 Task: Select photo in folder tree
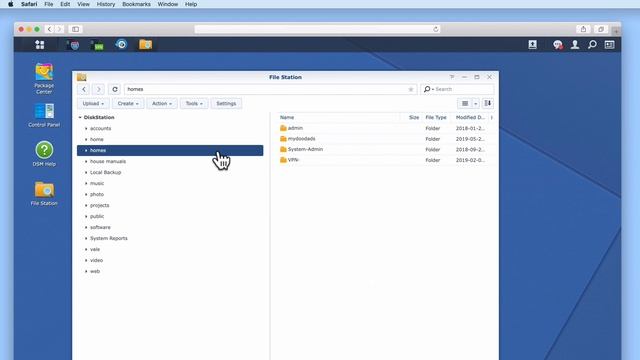(97, 195)
